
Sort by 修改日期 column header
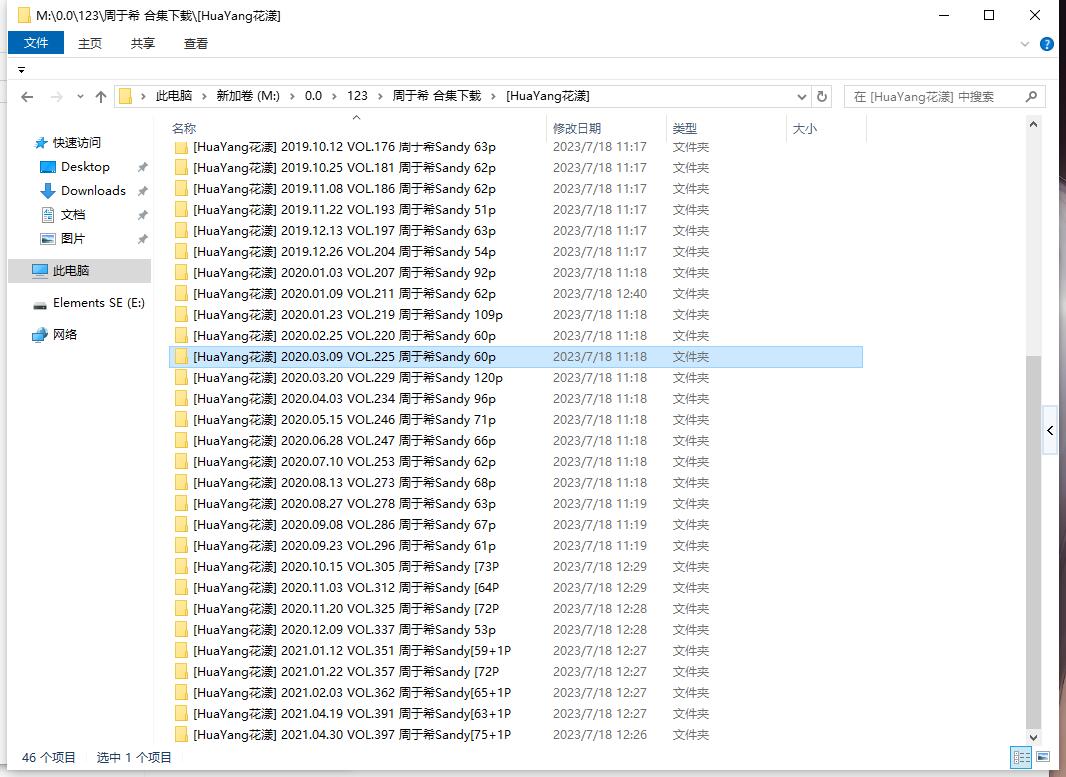[x=577, y=128]
